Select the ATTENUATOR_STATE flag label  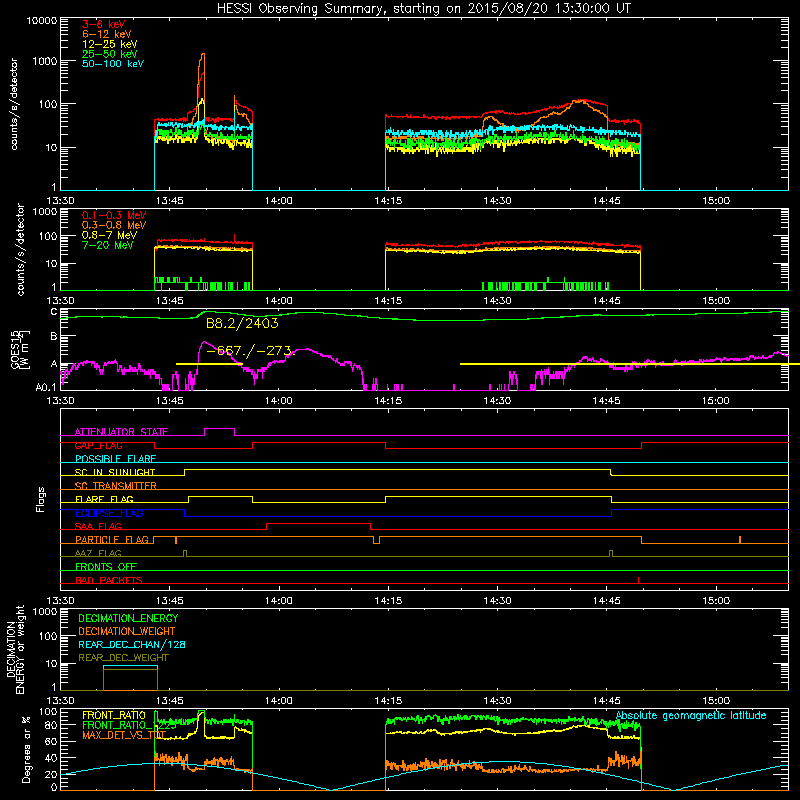tap(121, 432)
